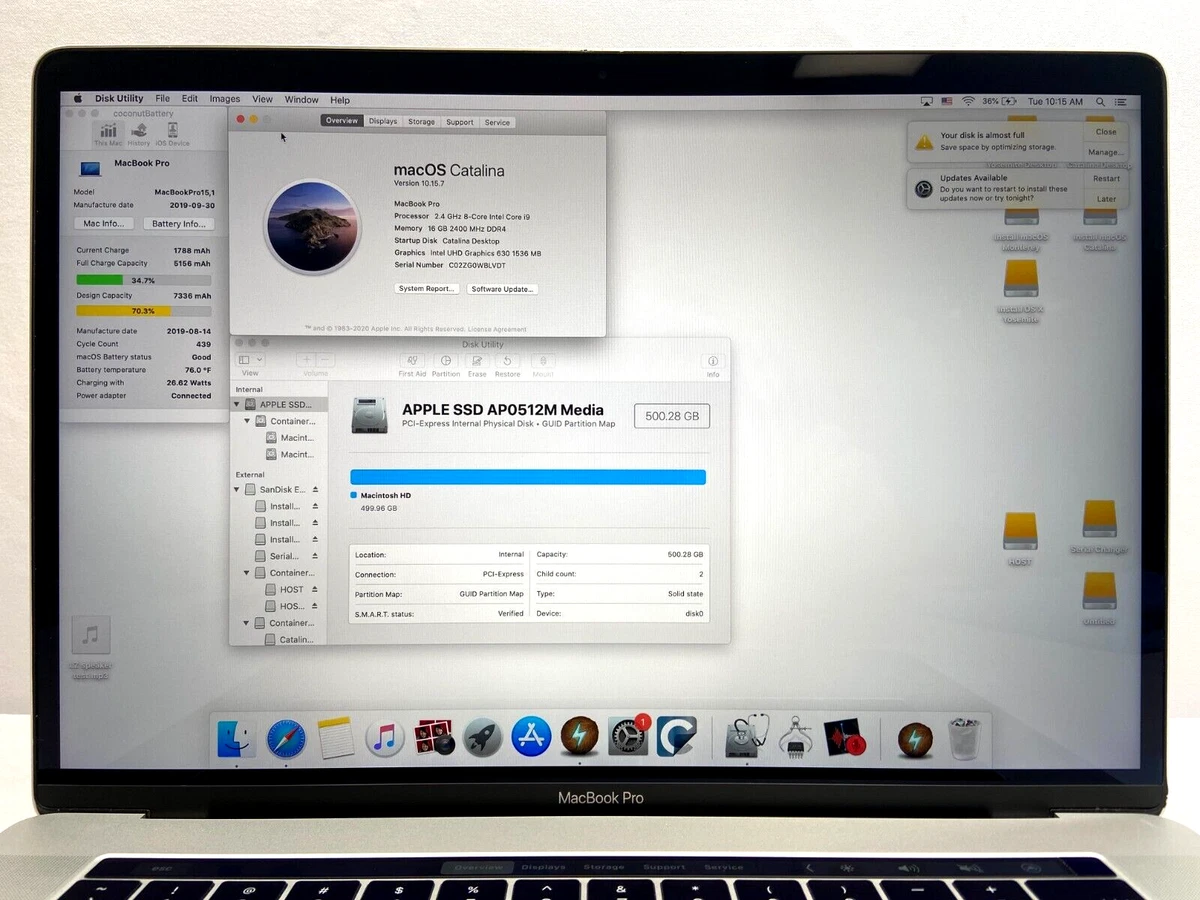Click the yellow 70.3% capacity bar

[143, 311]
